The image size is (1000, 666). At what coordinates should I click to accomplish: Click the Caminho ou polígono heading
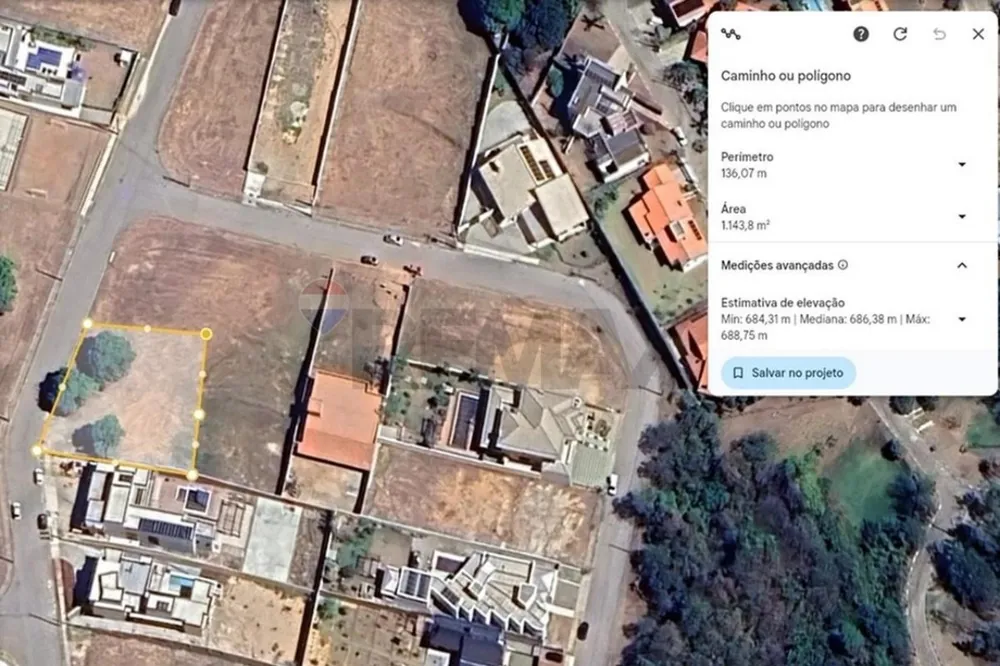(786, 76)
